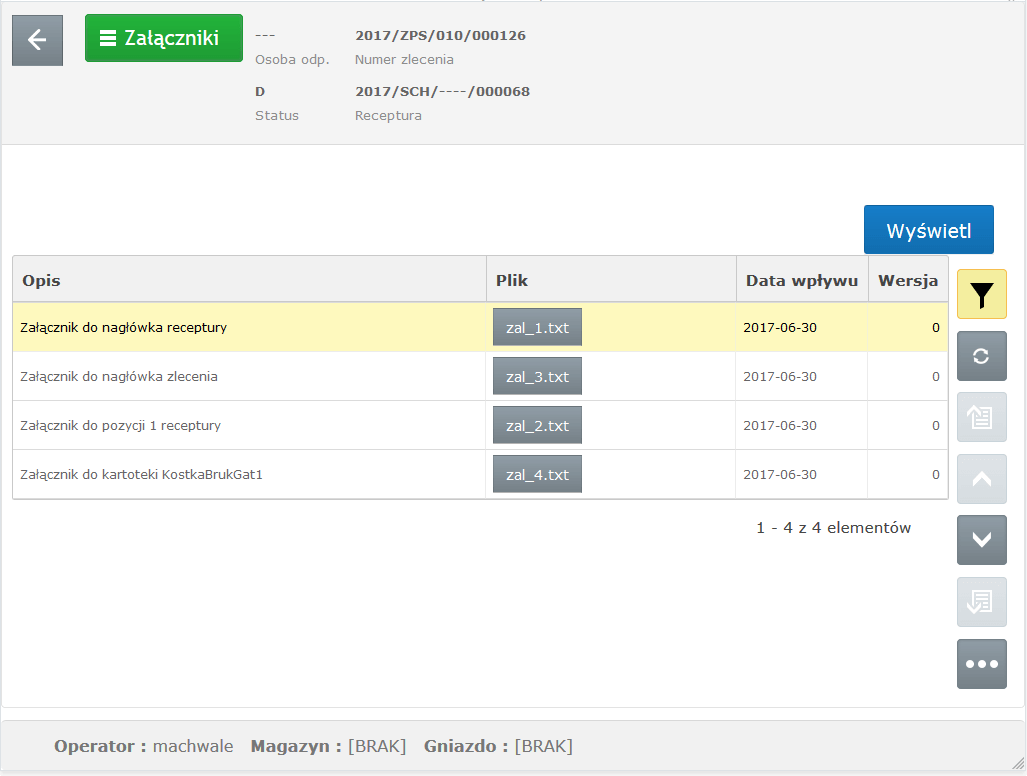This screenshot has height=776, width=1027.
Task: Move selection up with chevron icon
Action: click(981, 479)
